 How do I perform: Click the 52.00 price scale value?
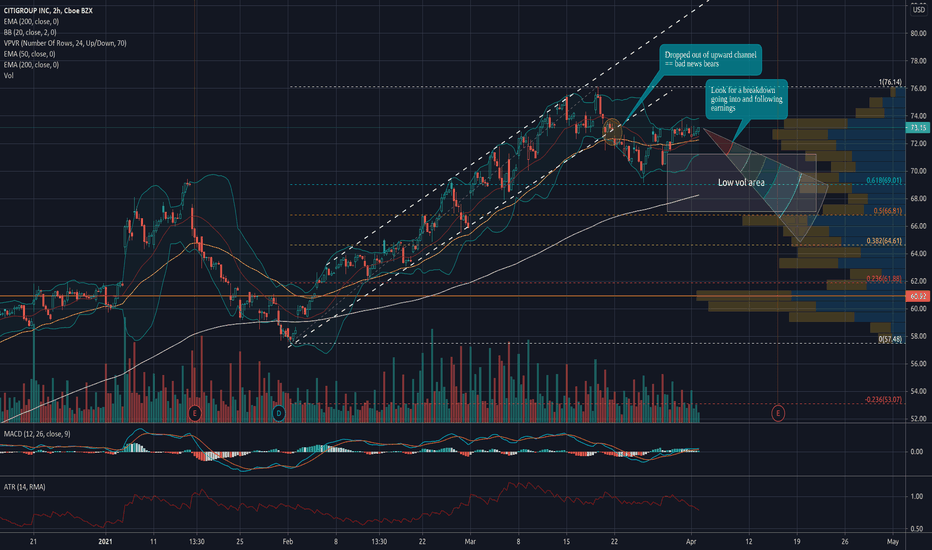[918, 419]
